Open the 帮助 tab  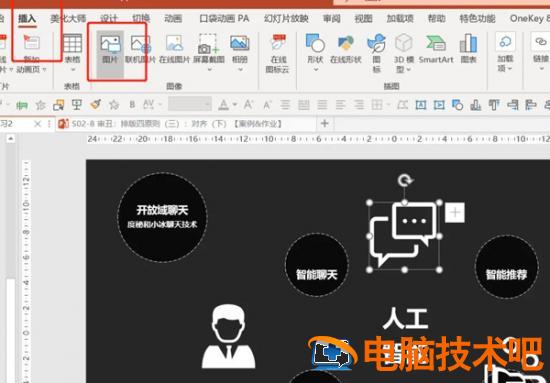pos(436,19)
